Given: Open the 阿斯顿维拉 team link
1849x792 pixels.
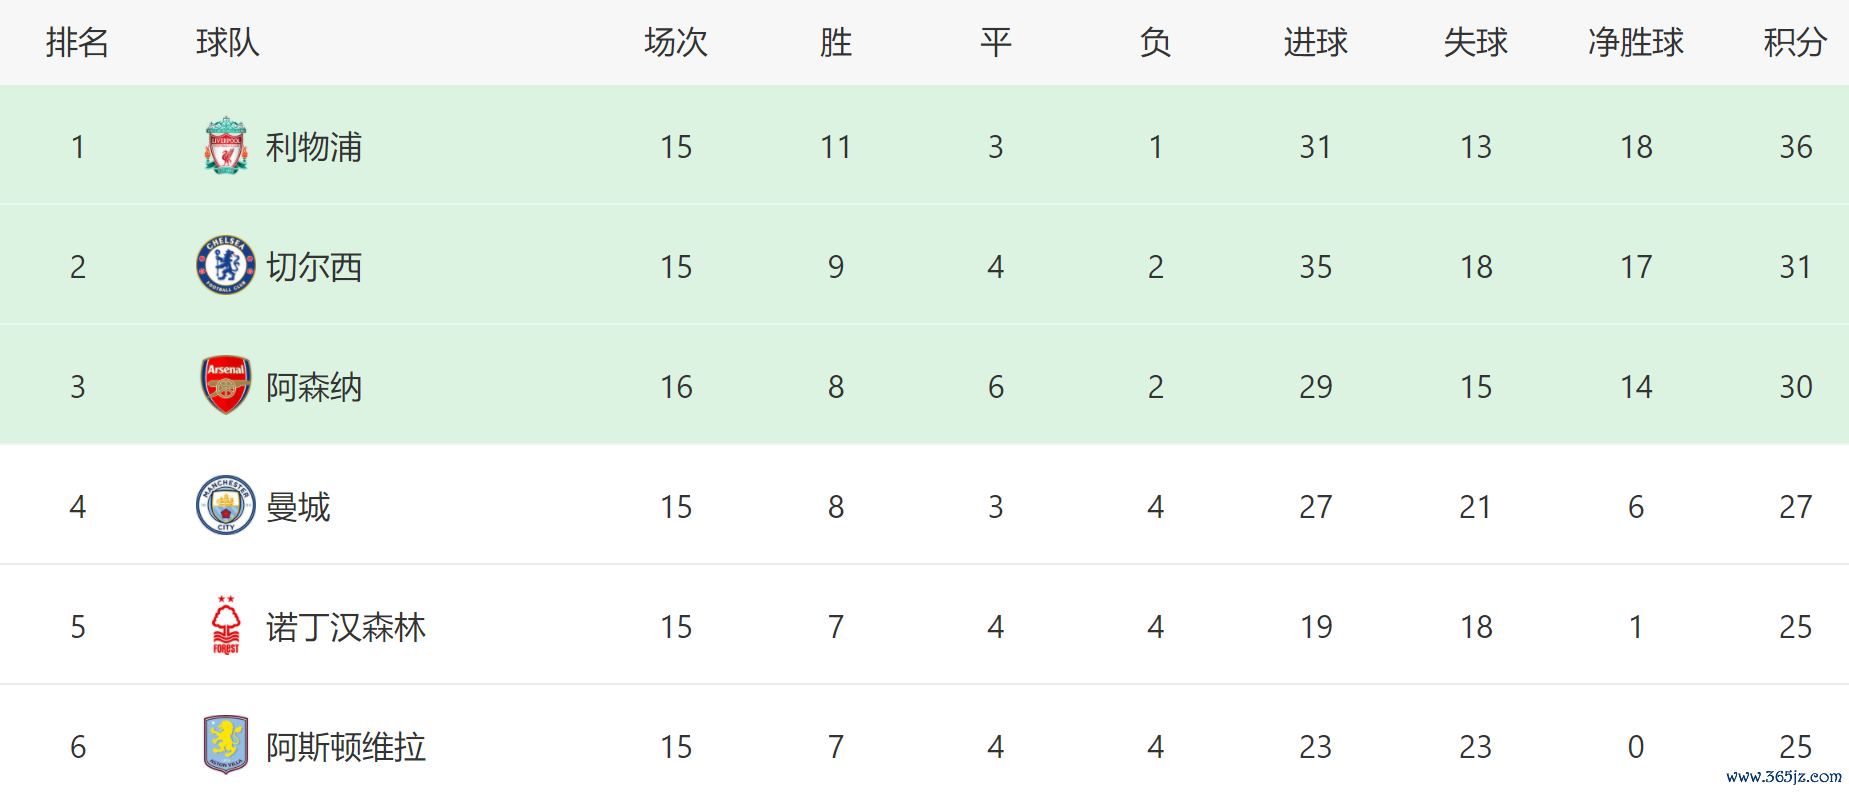Looking at the screenshot, I should coord(346,747).
